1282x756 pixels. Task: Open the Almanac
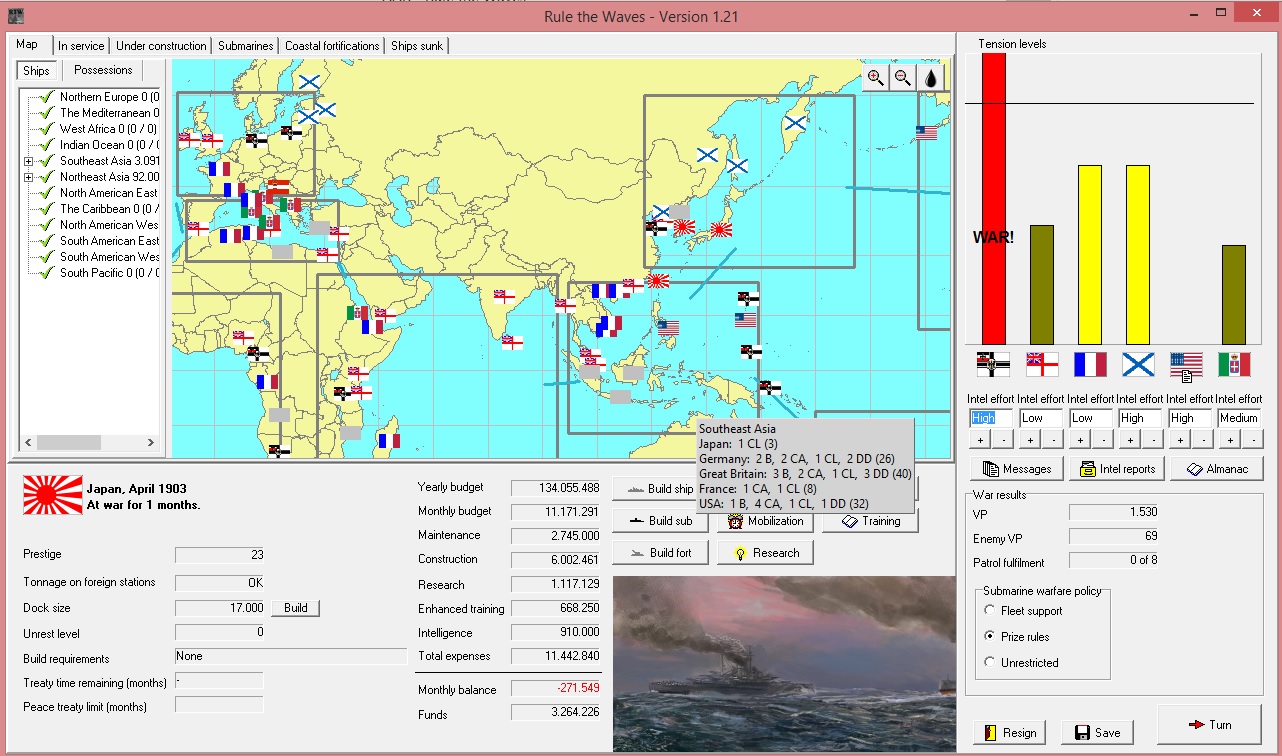tap(1216, 469)
